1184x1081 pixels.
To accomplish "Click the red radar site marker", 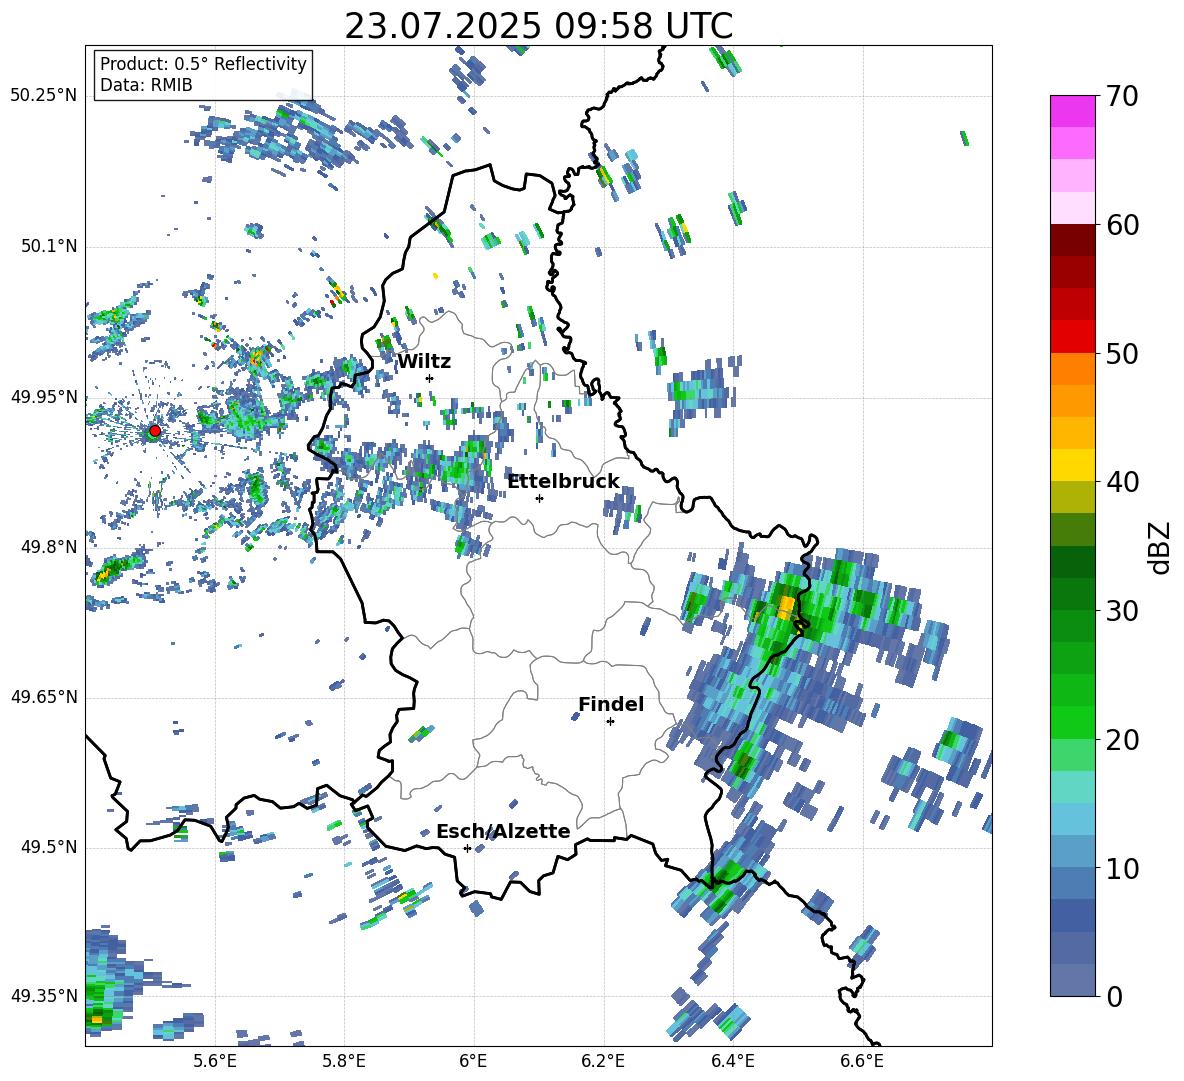I will pos(155,431).
